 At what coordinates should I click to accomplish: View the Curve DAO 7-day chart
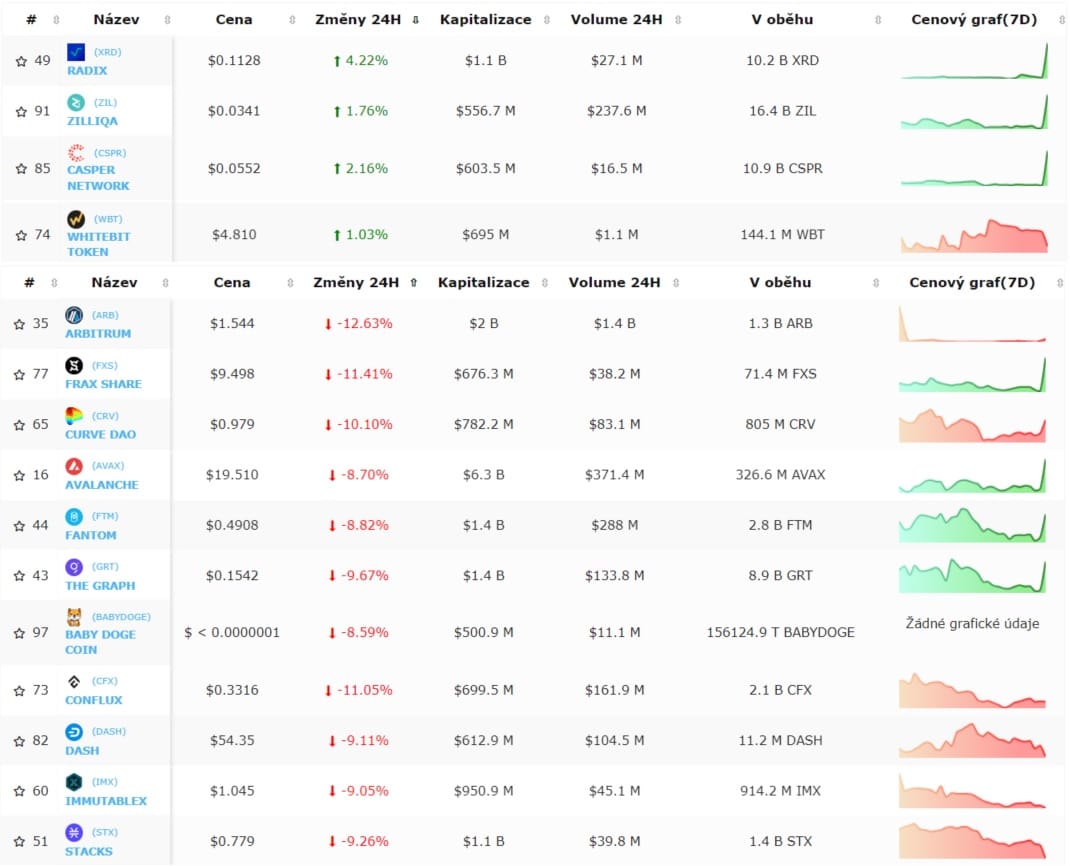972,425
